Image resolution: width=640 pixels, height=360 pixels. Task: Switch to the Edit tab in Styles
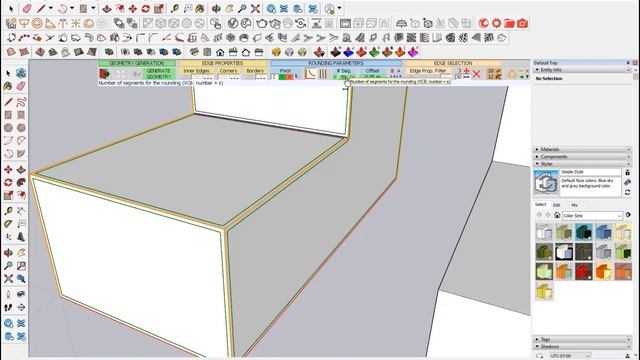[557, 205]
